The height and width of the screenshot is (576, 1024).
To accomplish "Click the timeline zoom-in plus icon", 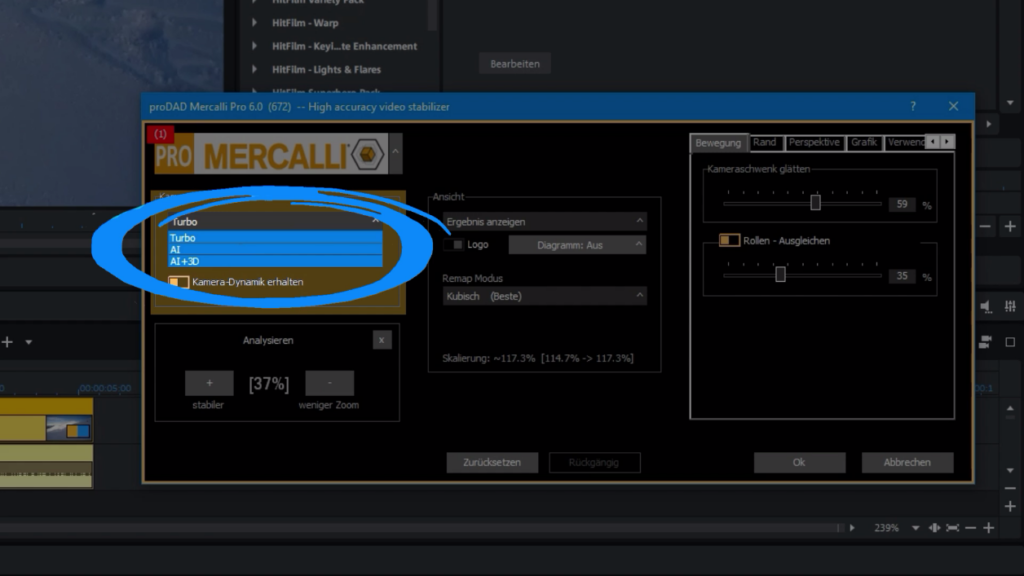I will pos(989,528).
